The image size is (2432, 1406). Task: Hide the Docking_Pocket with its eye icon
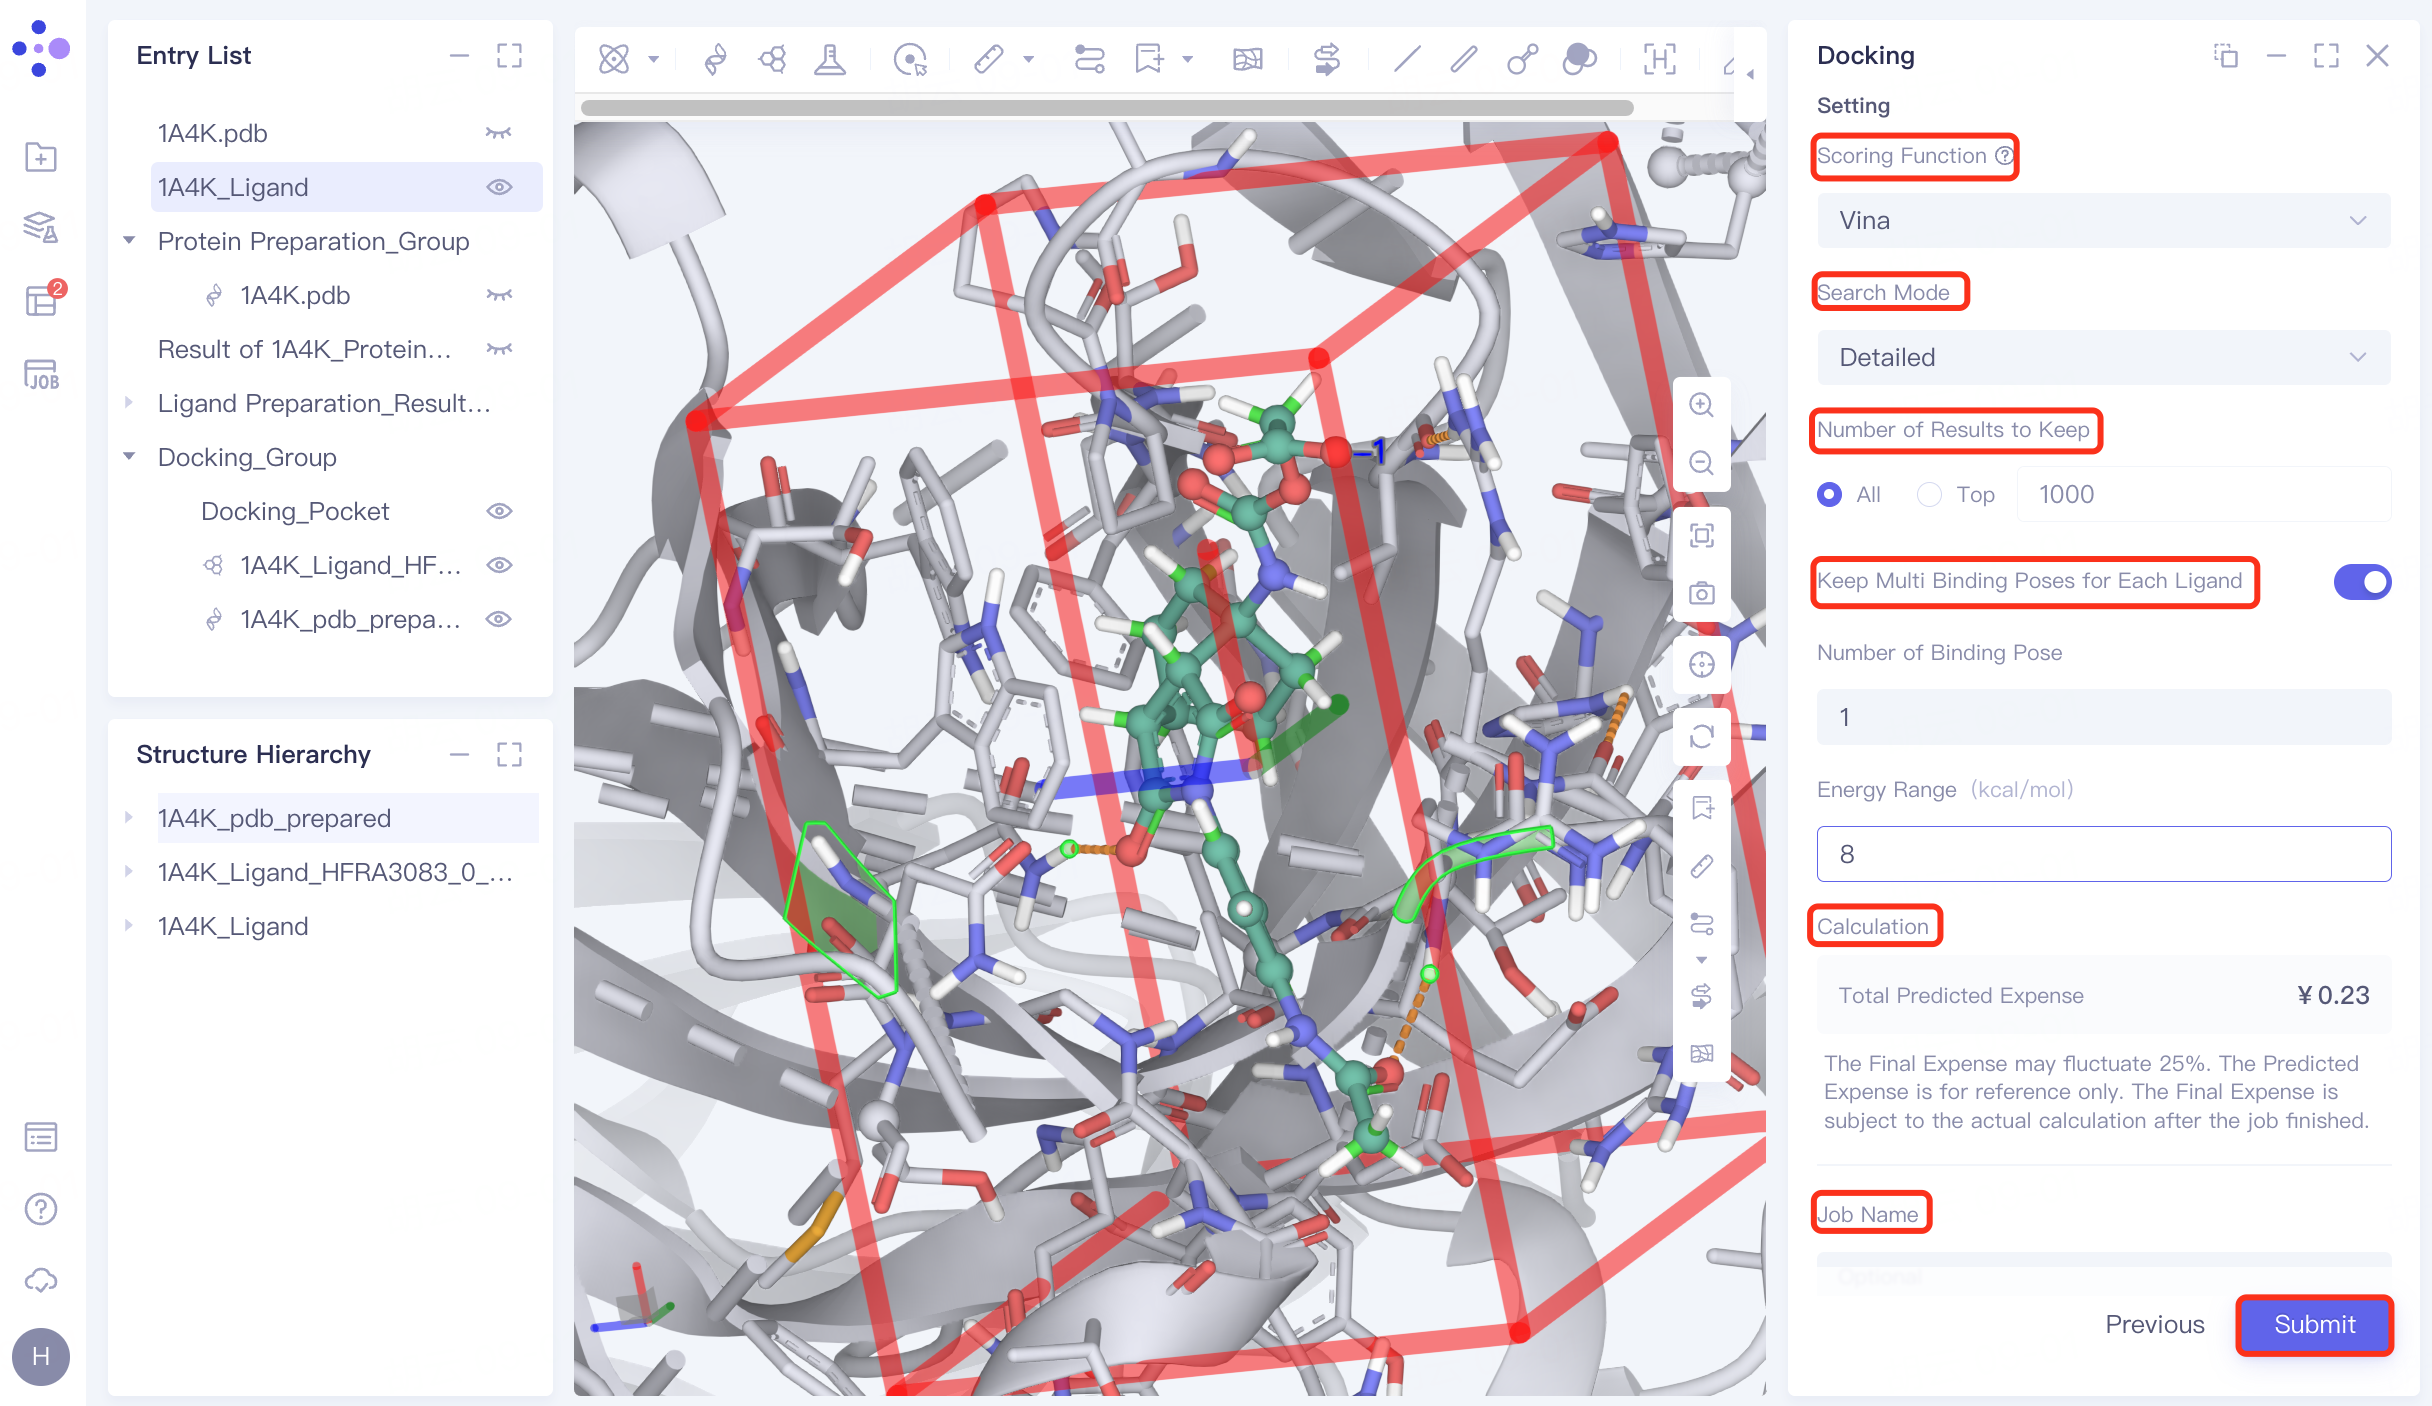point(500,511)
